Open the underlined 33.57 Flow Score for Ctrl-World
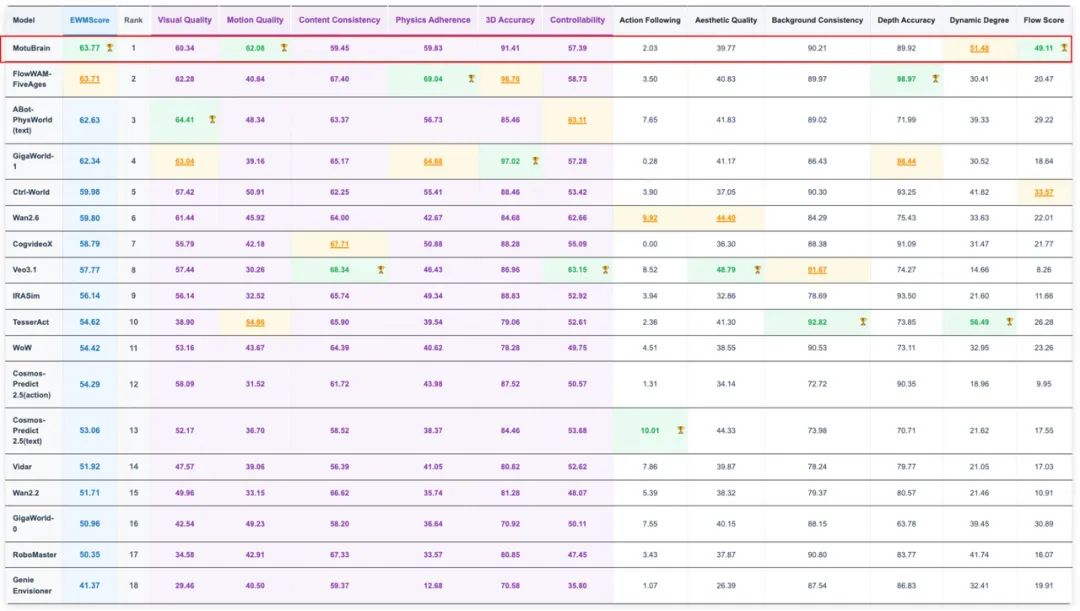Screen dimensions: 1080x611 tap(1043, 192)
